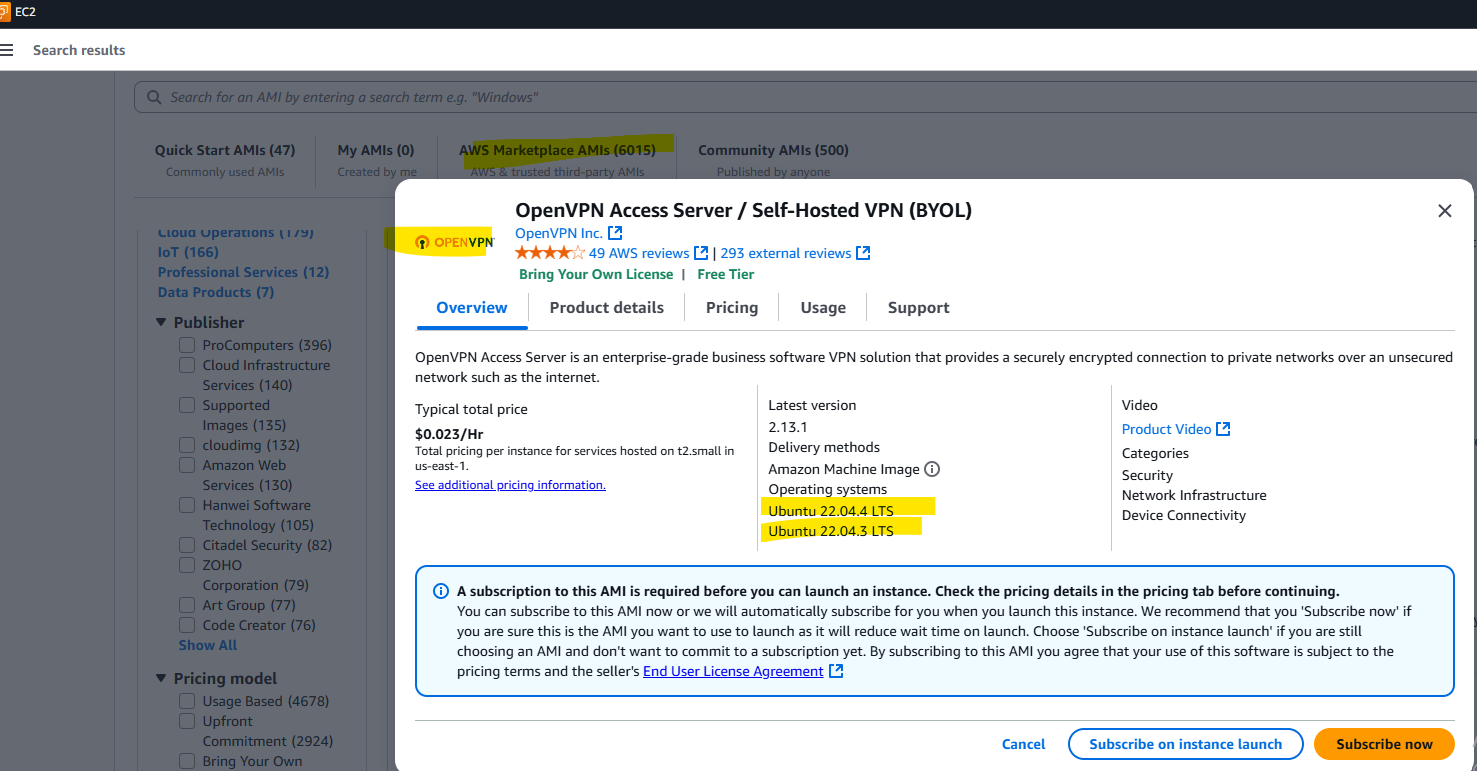
Task: Click the Cancel button
Action: click(x=1023, y=744)
